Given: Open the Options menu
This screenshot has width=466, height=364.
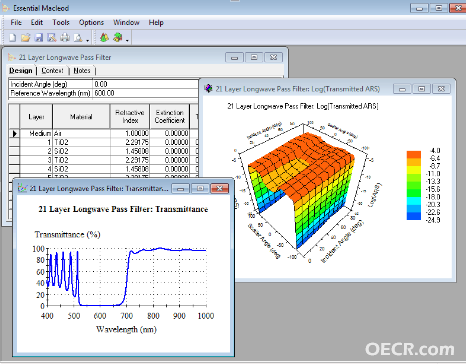Looking at the screenshot, I should click(x=91, y=22).
